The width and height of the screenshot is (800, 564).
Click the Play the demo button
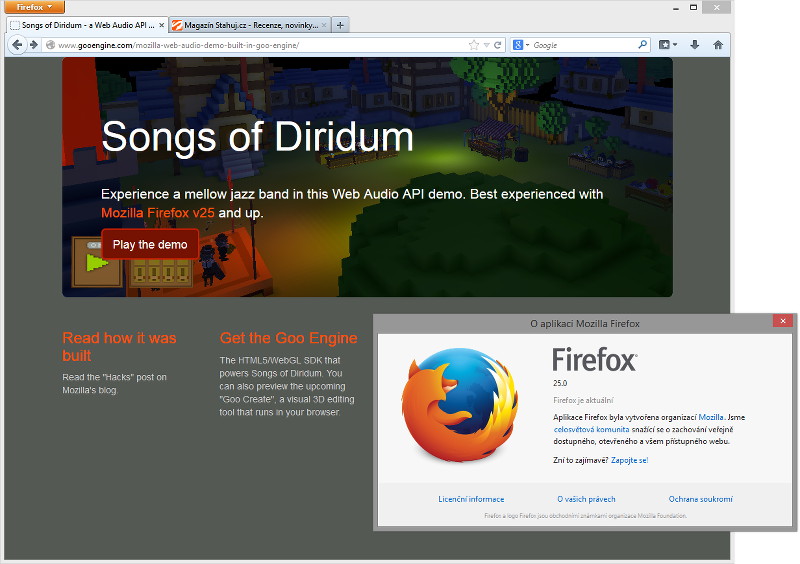pos(150,244)
